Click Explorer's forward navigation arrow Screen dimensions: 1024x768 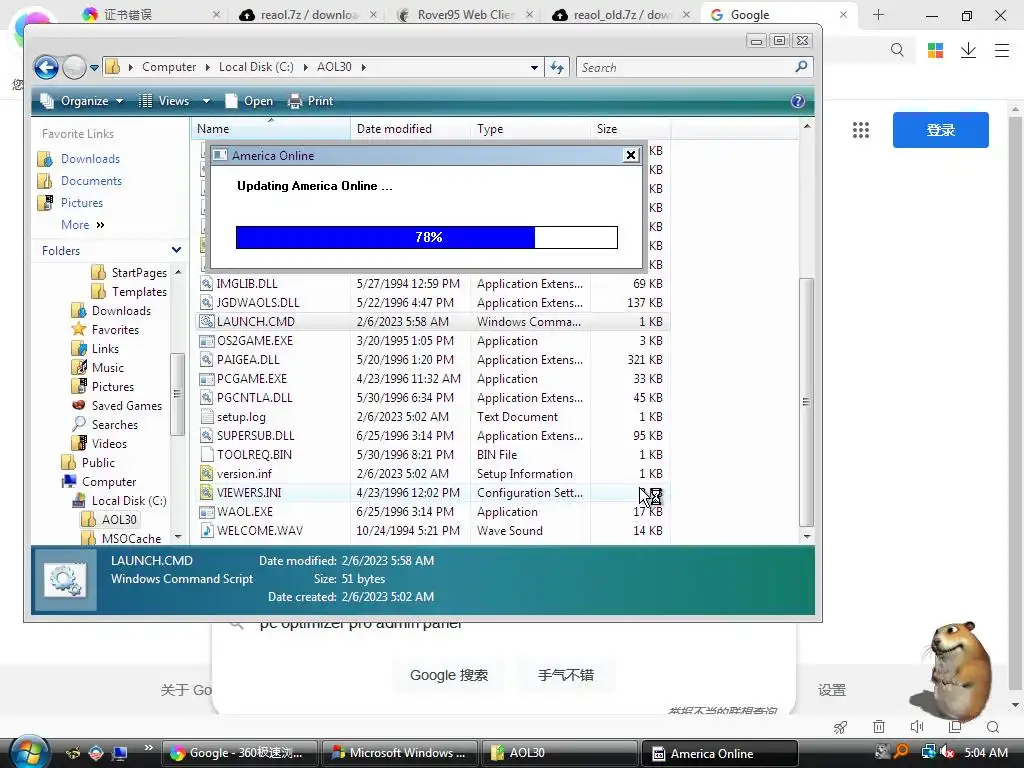tap(74, 67)
